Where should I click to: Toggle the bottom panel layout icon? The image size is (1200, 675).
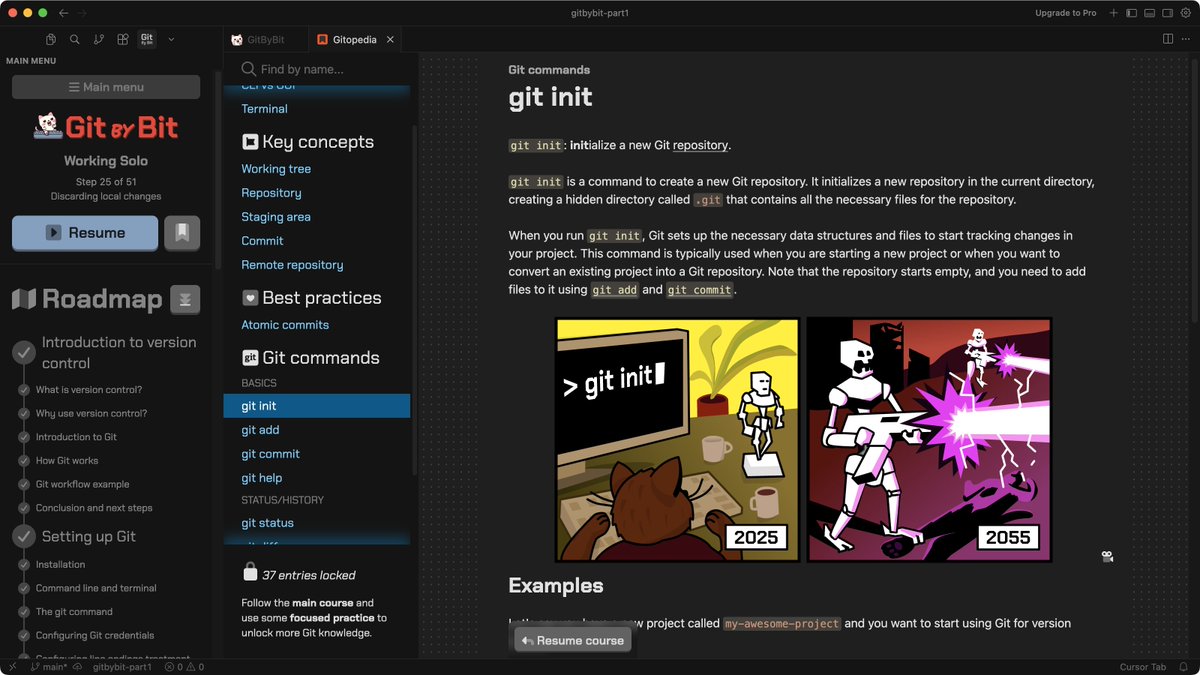(1150, 13)
